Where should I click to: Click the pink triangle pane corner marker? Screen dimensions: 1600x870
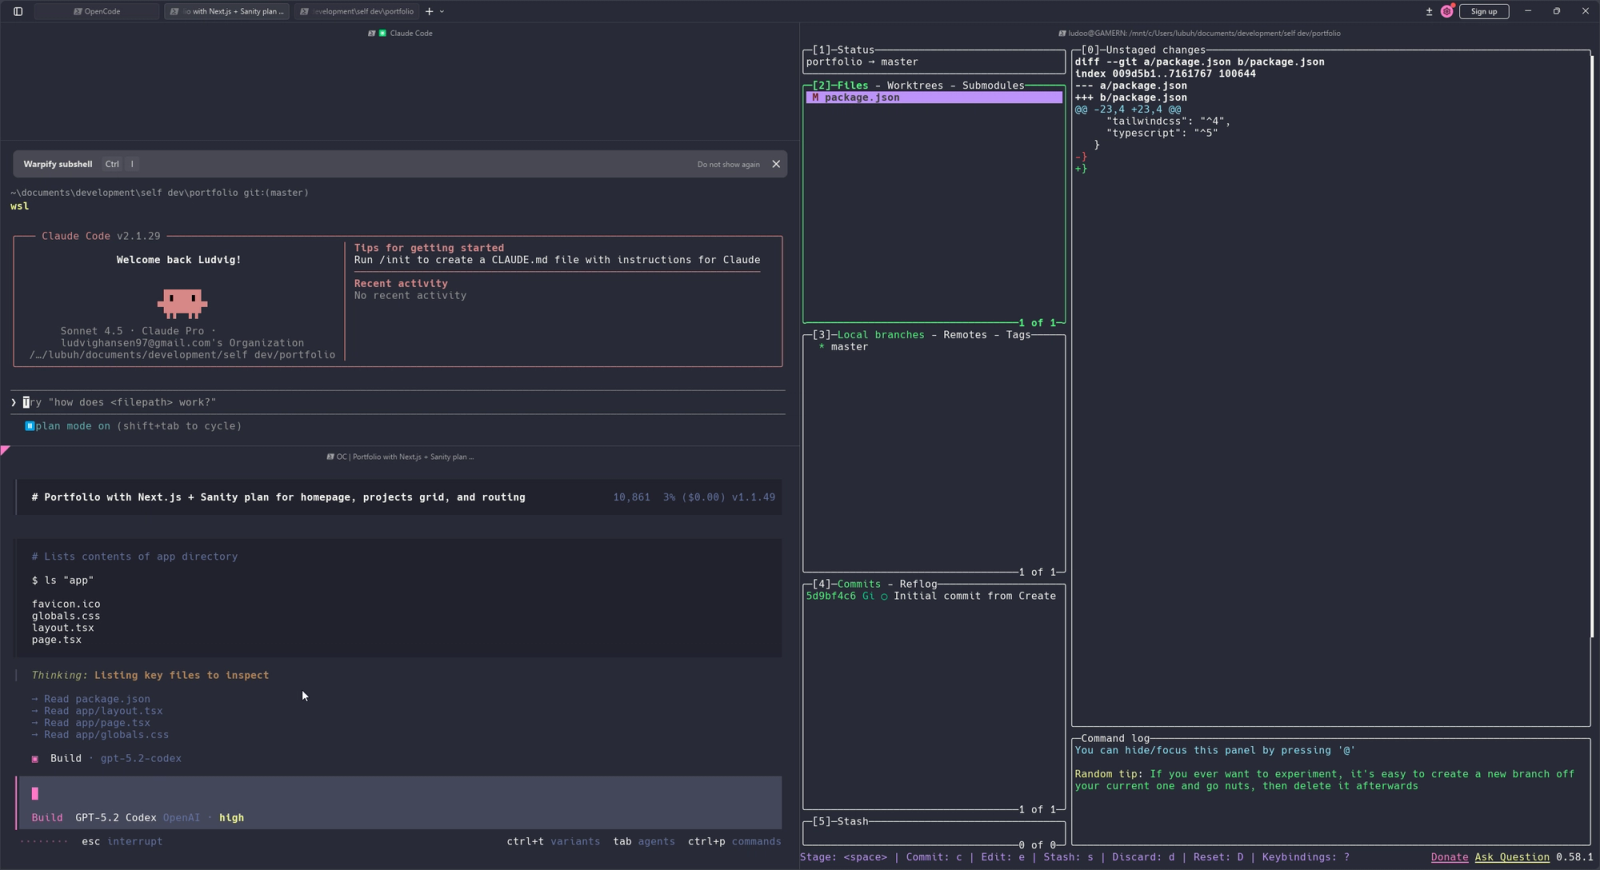click(5, 451)
